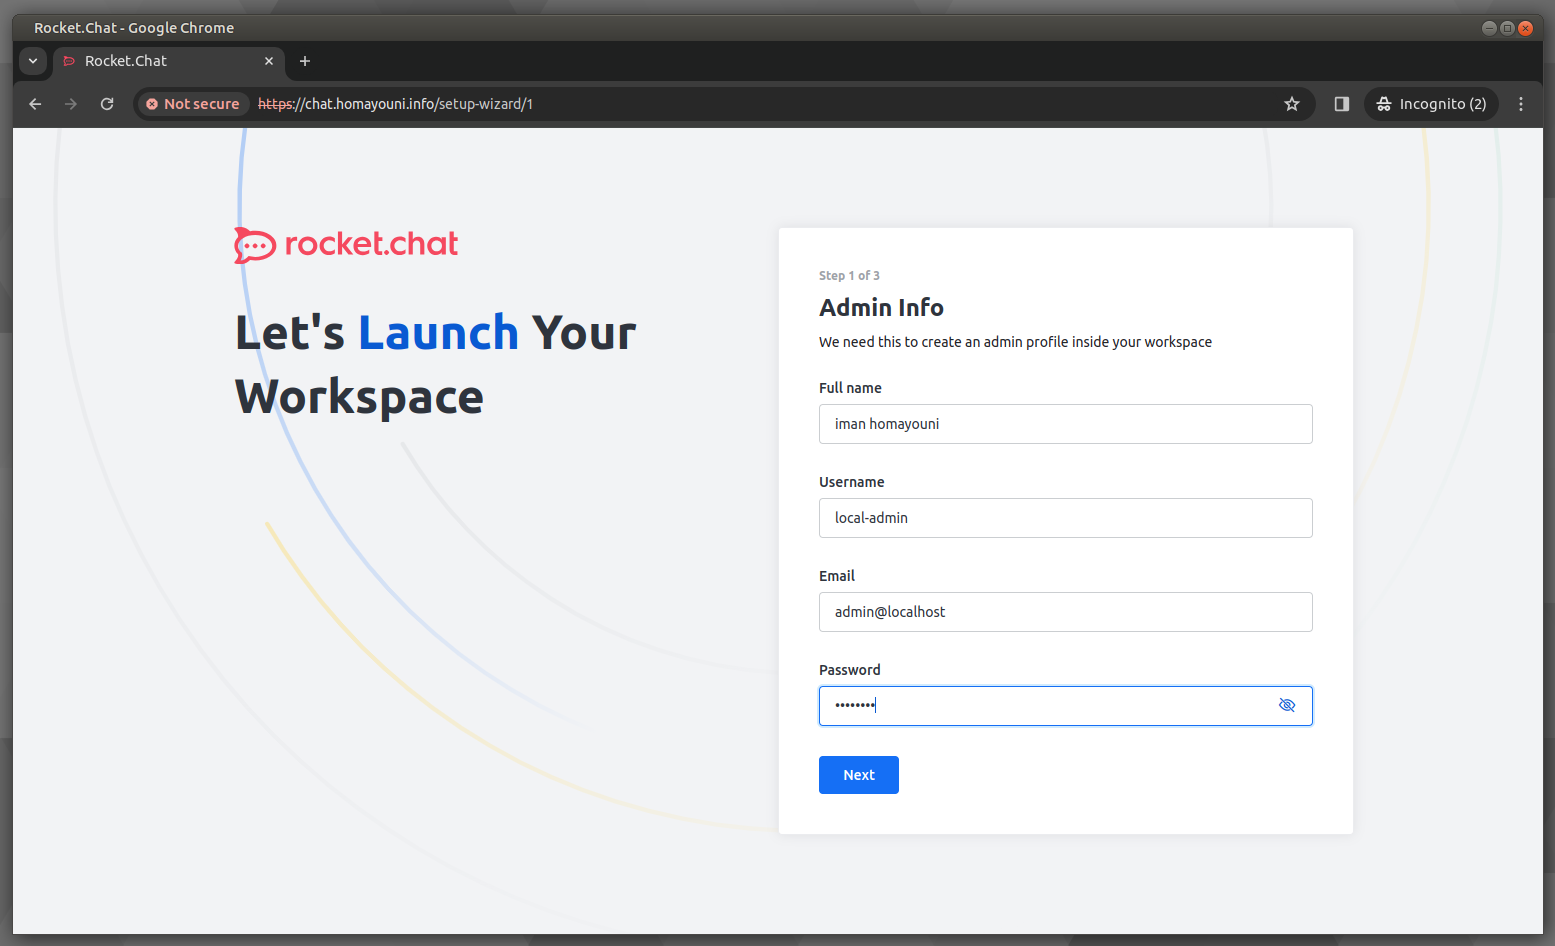Click the 'Username' label

tap(851, 482)
